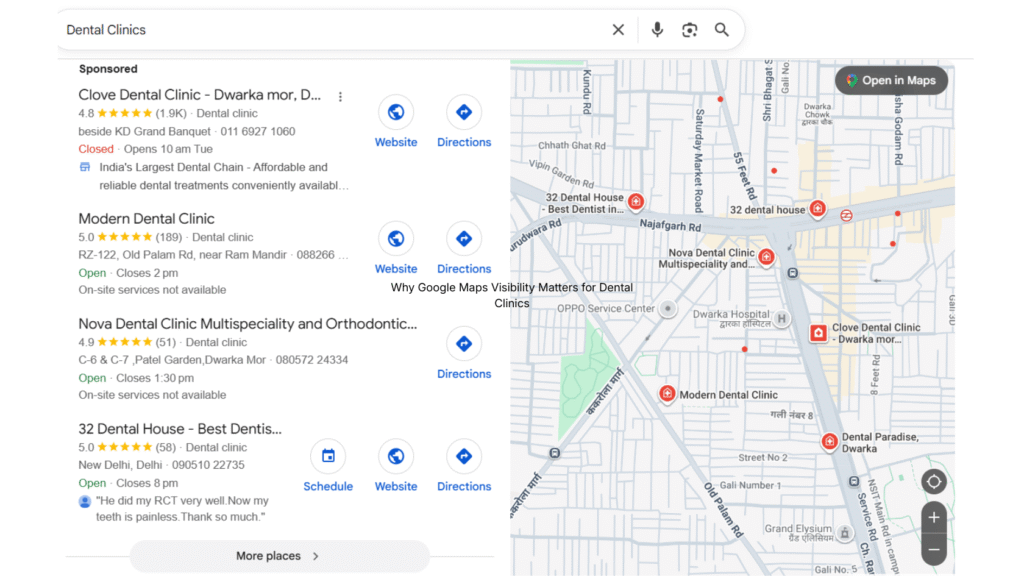Select Modern Dental Clinic map pin

tap(667, 394)
